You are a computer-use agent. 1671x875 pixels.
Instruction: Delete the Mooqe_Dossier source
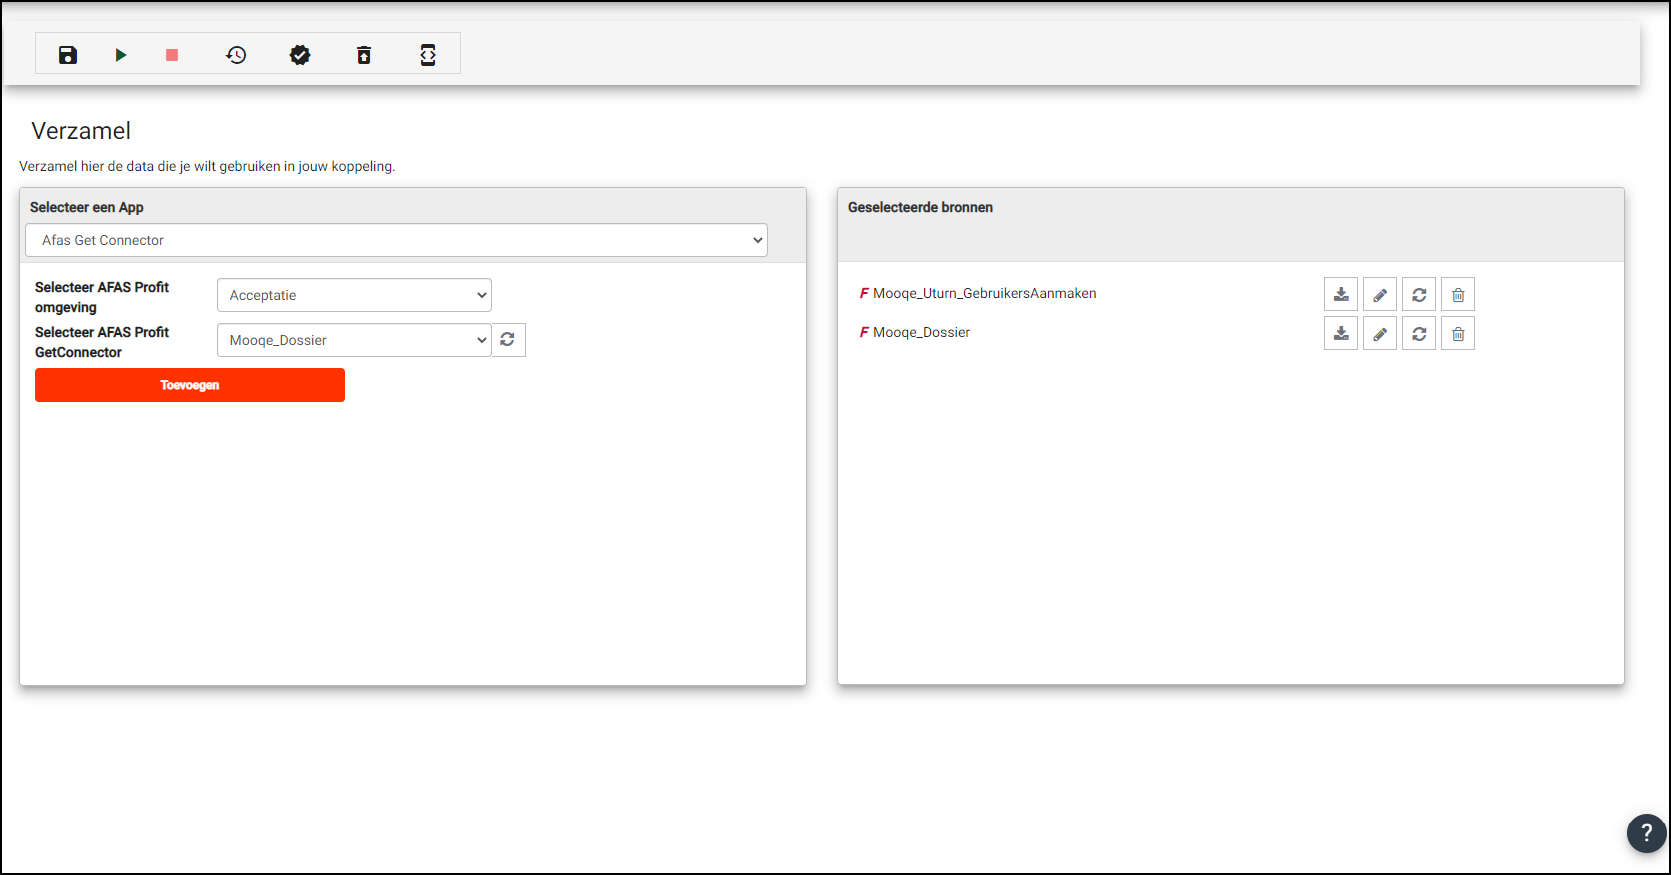pyautogui.click(x=1458, y=334)
